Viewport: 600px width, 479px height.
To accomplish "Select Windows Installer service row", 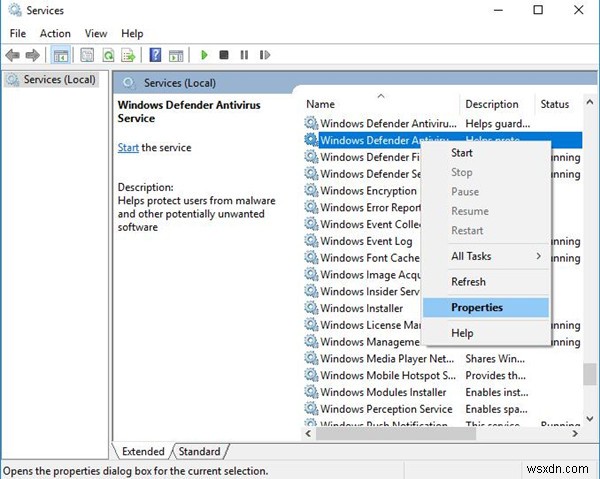I will 362,308.
